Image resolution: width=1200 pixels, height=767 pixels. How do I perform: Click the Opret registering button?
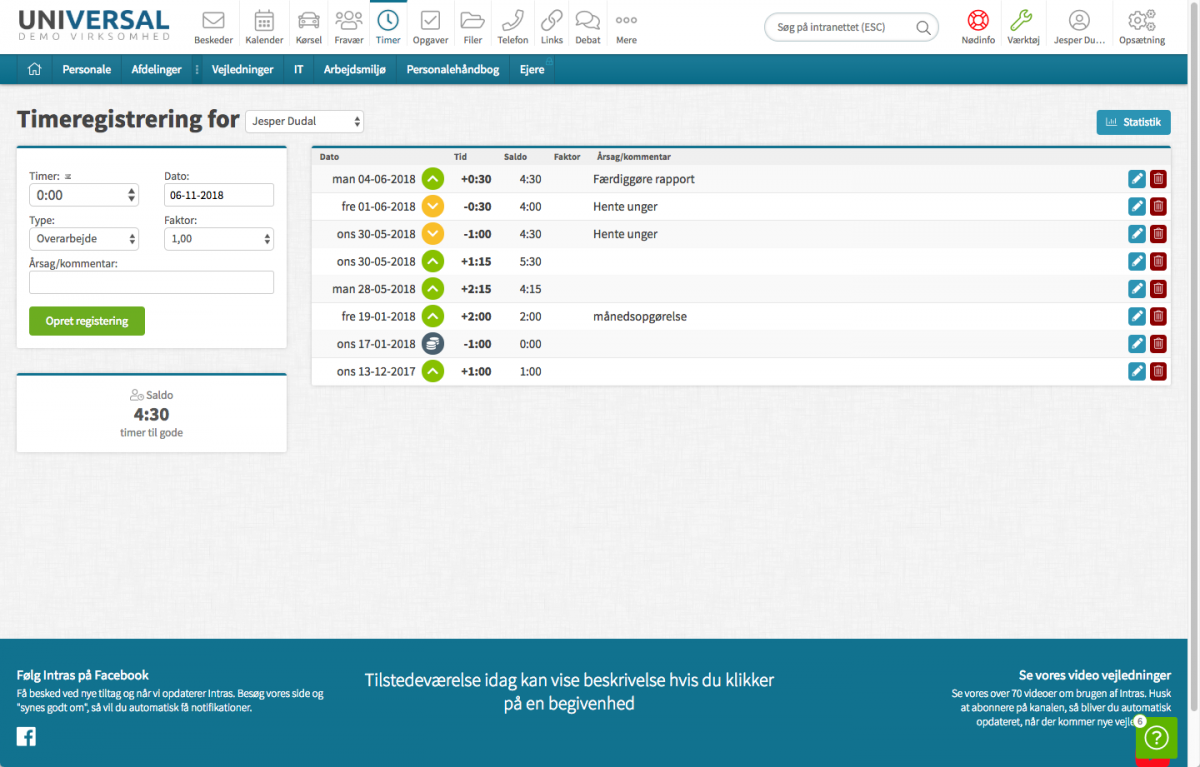(87, 321)
